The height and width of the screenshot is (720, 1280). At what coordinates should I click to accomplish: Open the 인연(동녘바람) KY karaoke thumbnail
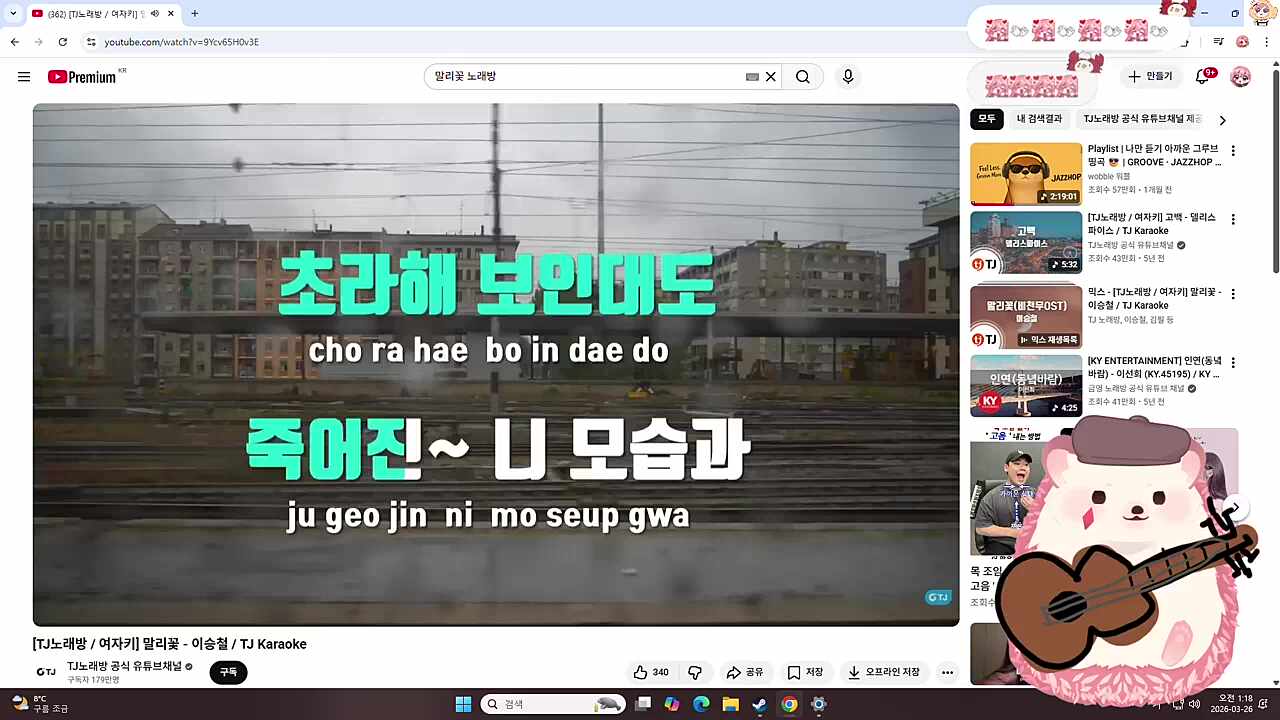pyautogui.click(x=1026, y=386)
